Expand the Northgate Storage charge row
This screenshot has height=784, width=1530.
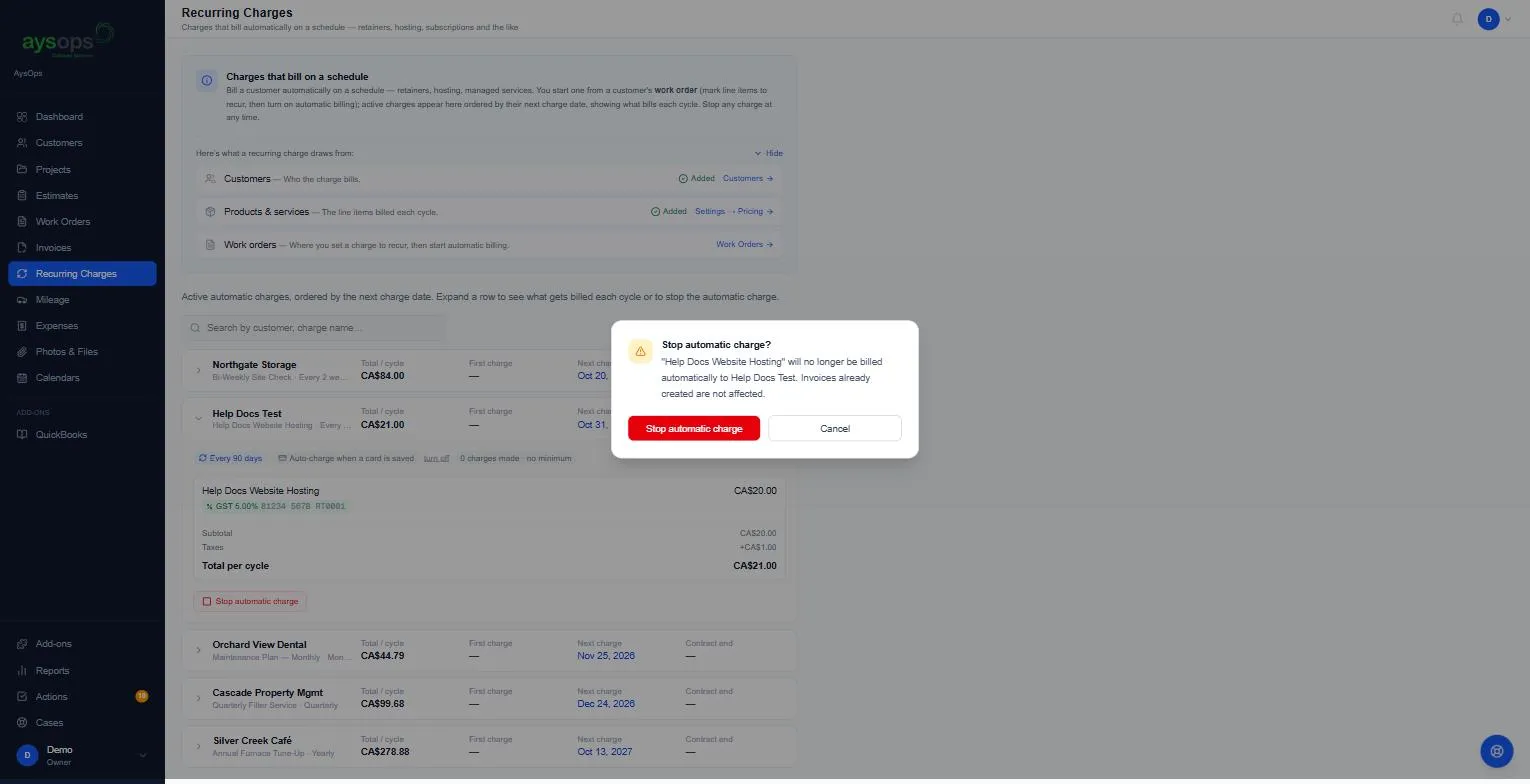[198, 371]
